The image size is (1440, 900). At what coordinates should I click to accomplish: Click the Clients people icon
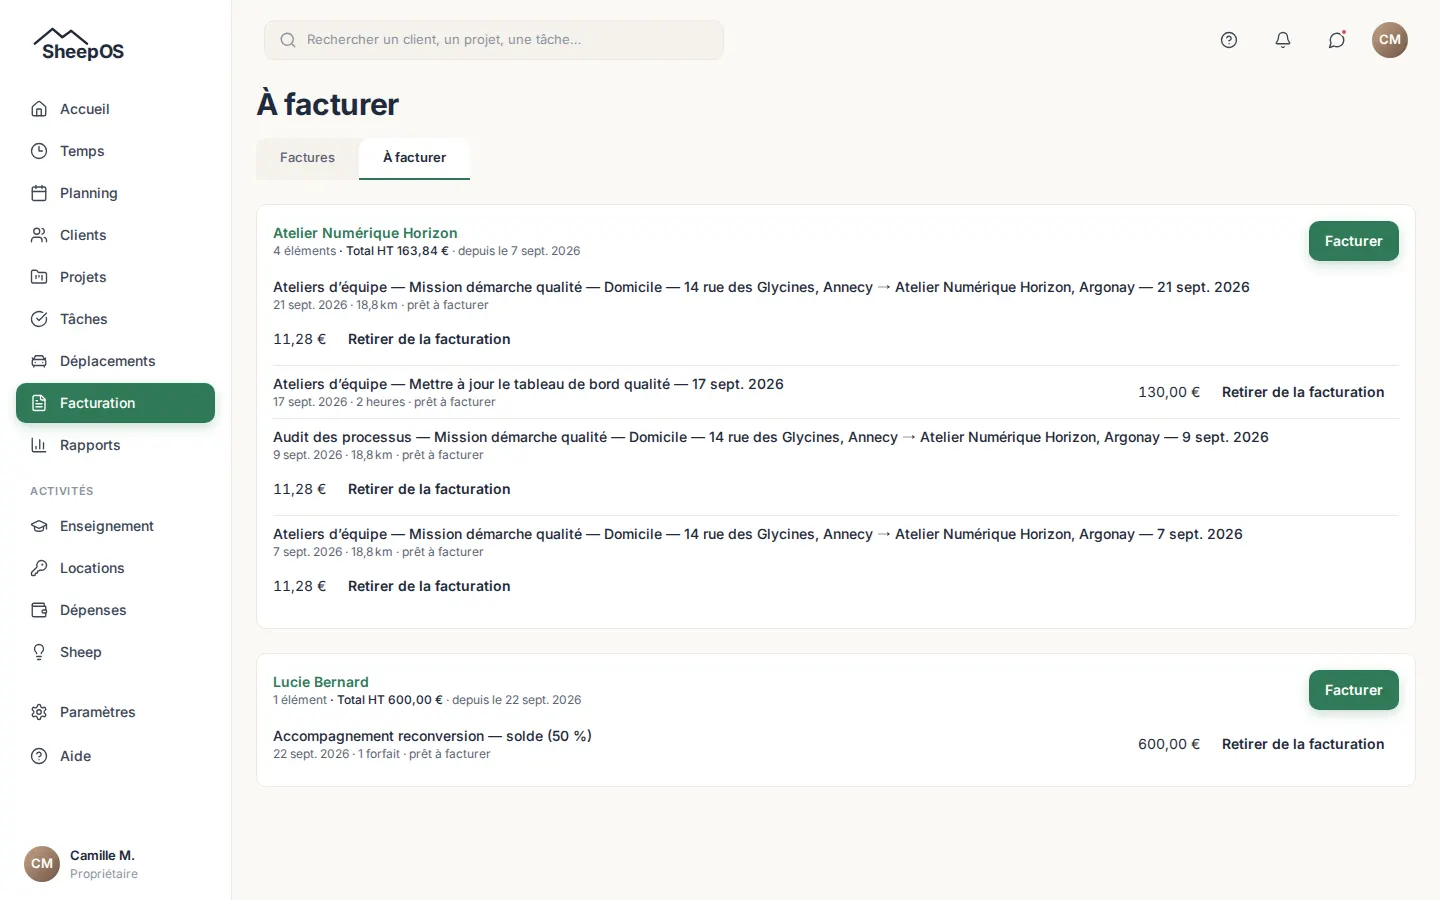(x=39, y=235)
